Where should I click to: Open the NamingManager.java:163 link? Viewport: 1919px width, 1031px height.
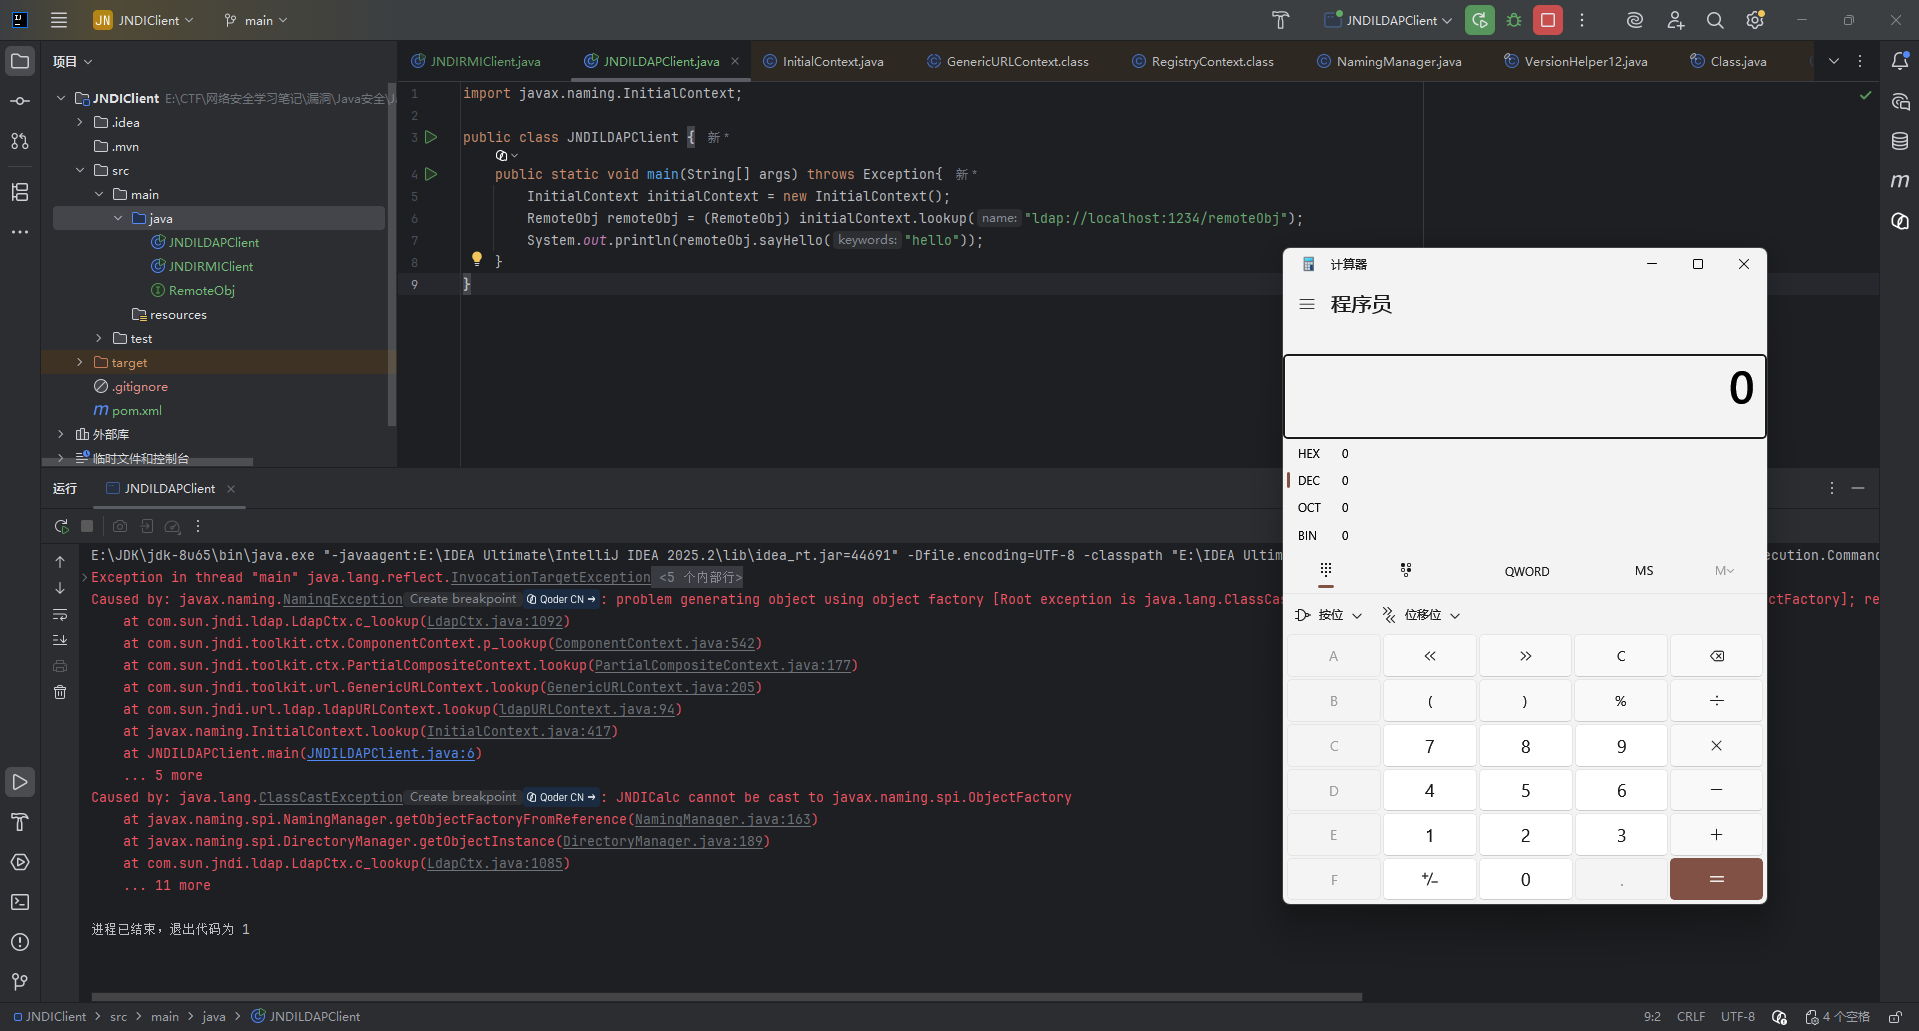point(723,819)
